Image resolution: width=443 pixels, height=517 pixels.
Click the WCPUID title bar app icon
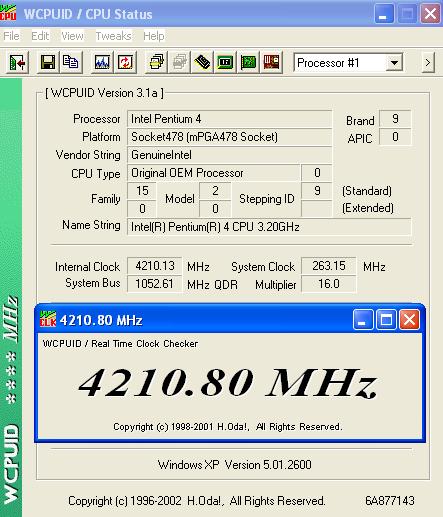(x=8, y=13)
